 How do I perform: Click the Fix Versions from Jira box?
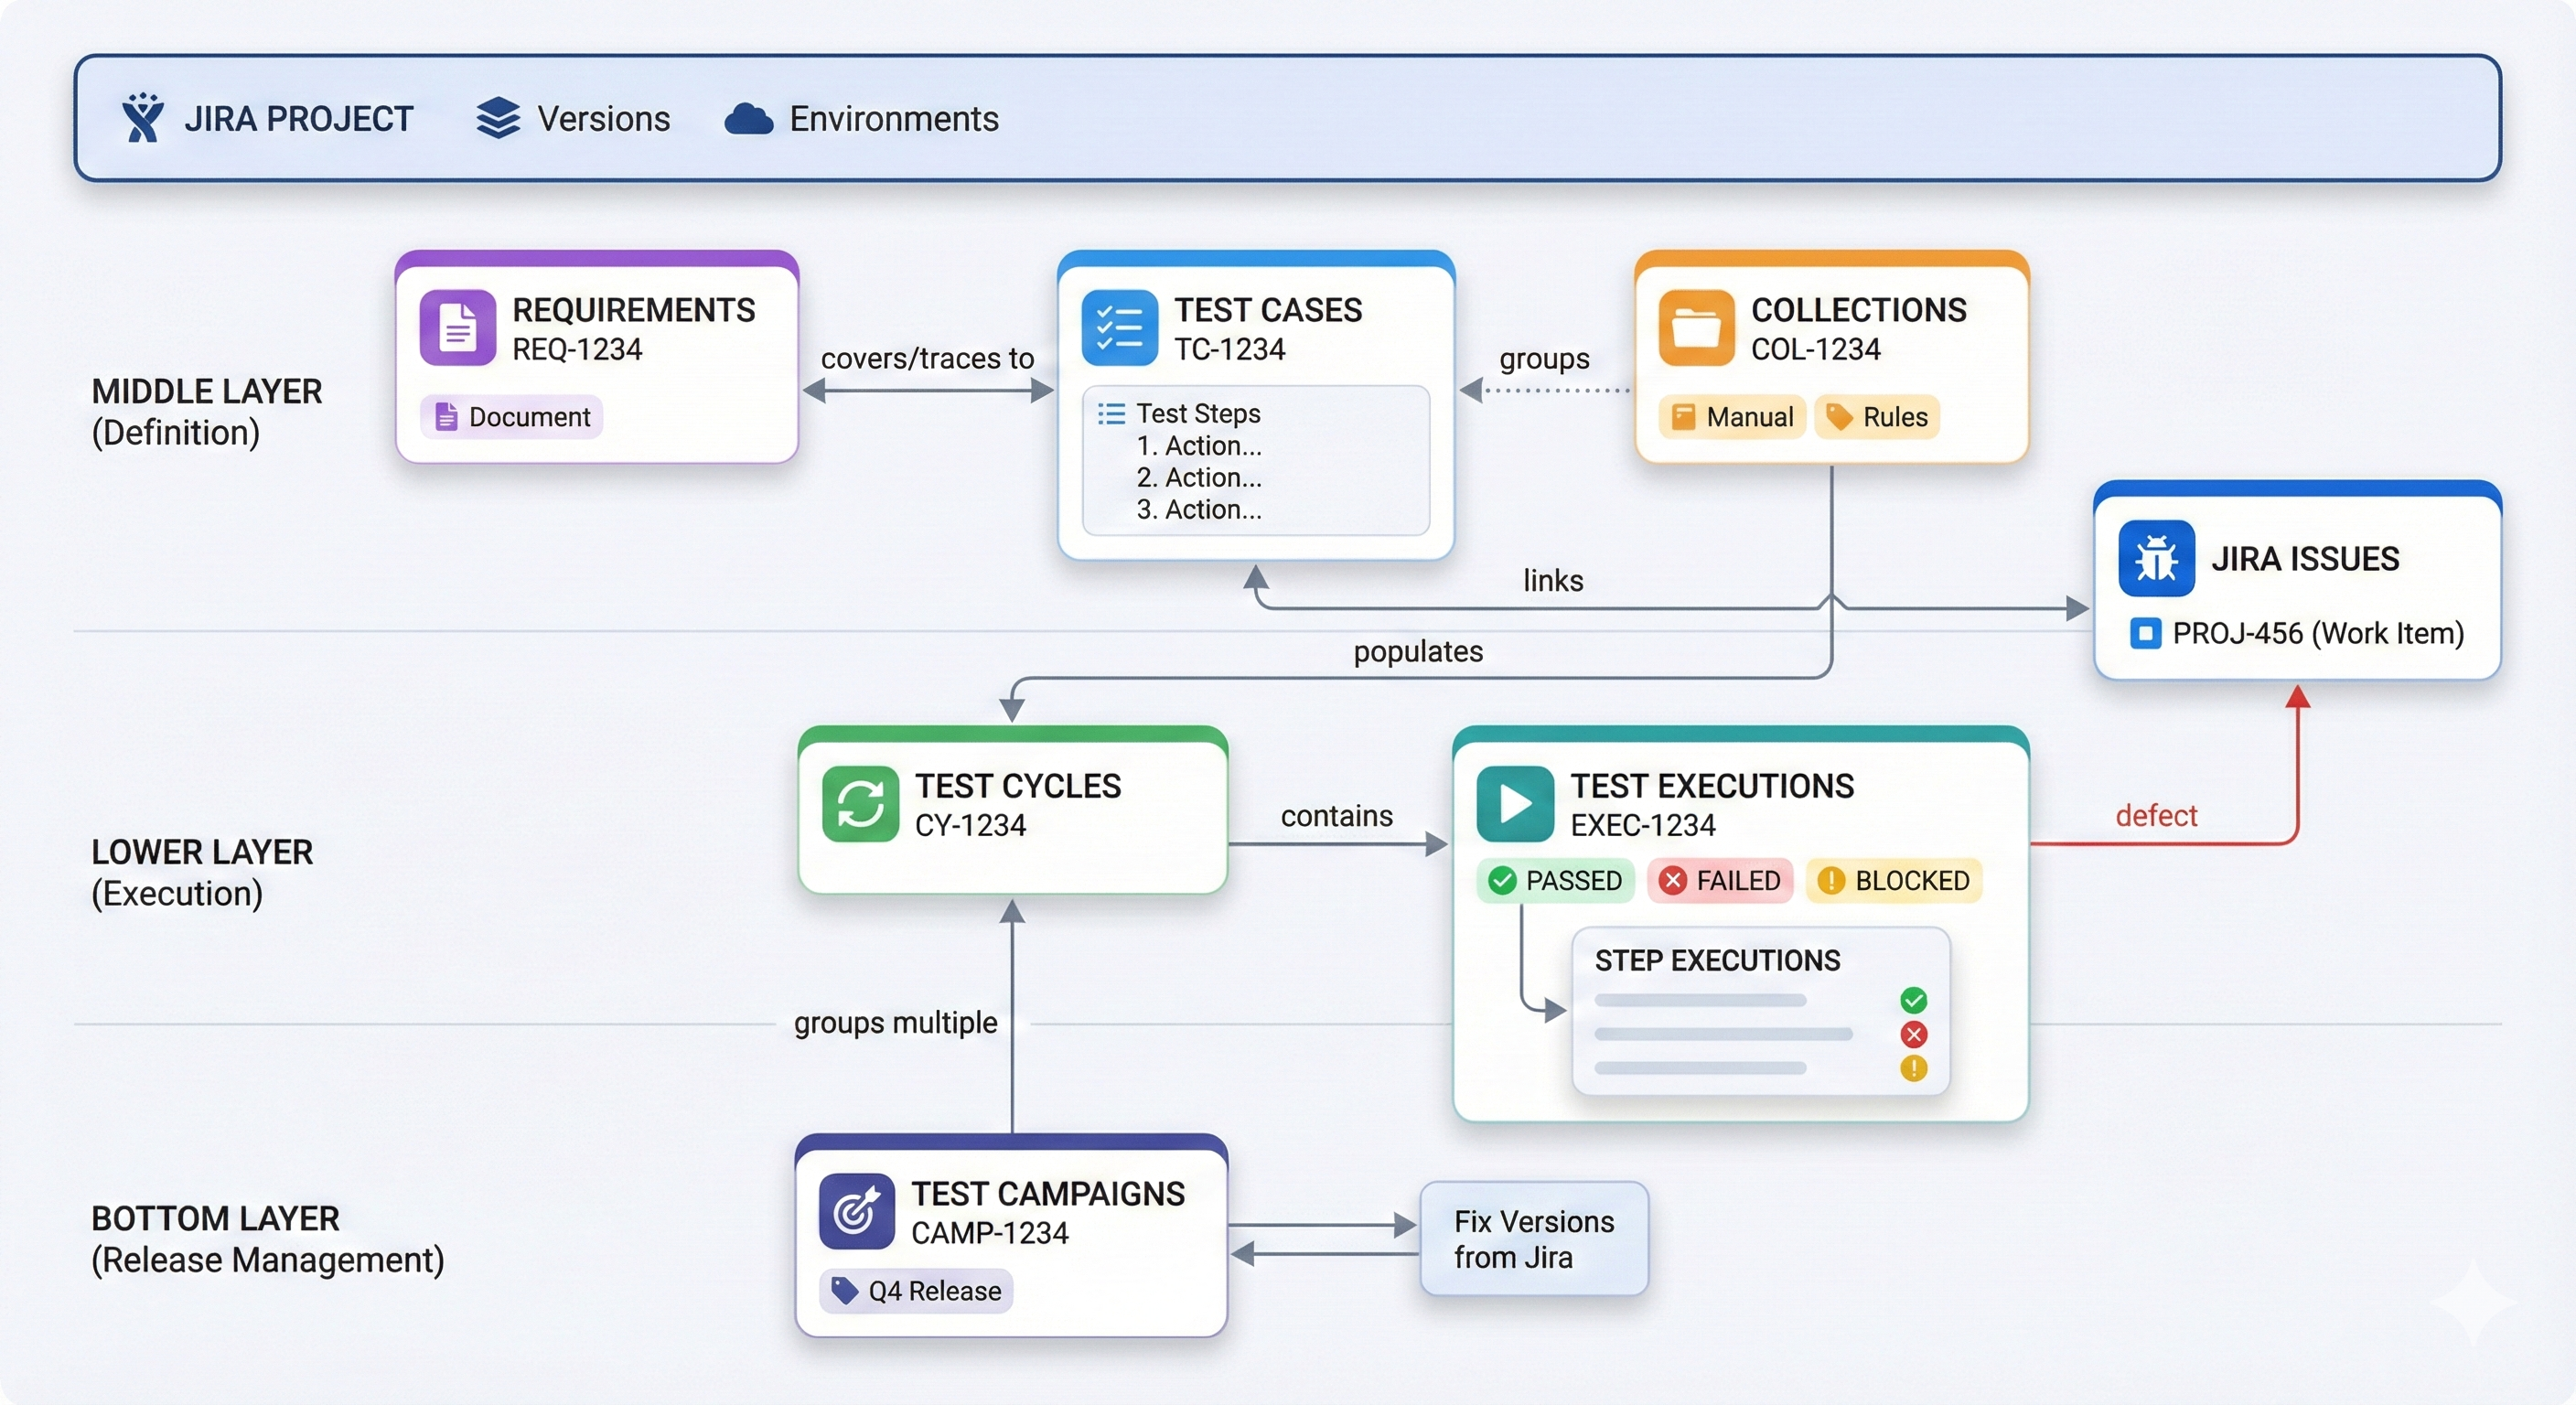tap(1534, 1239)
